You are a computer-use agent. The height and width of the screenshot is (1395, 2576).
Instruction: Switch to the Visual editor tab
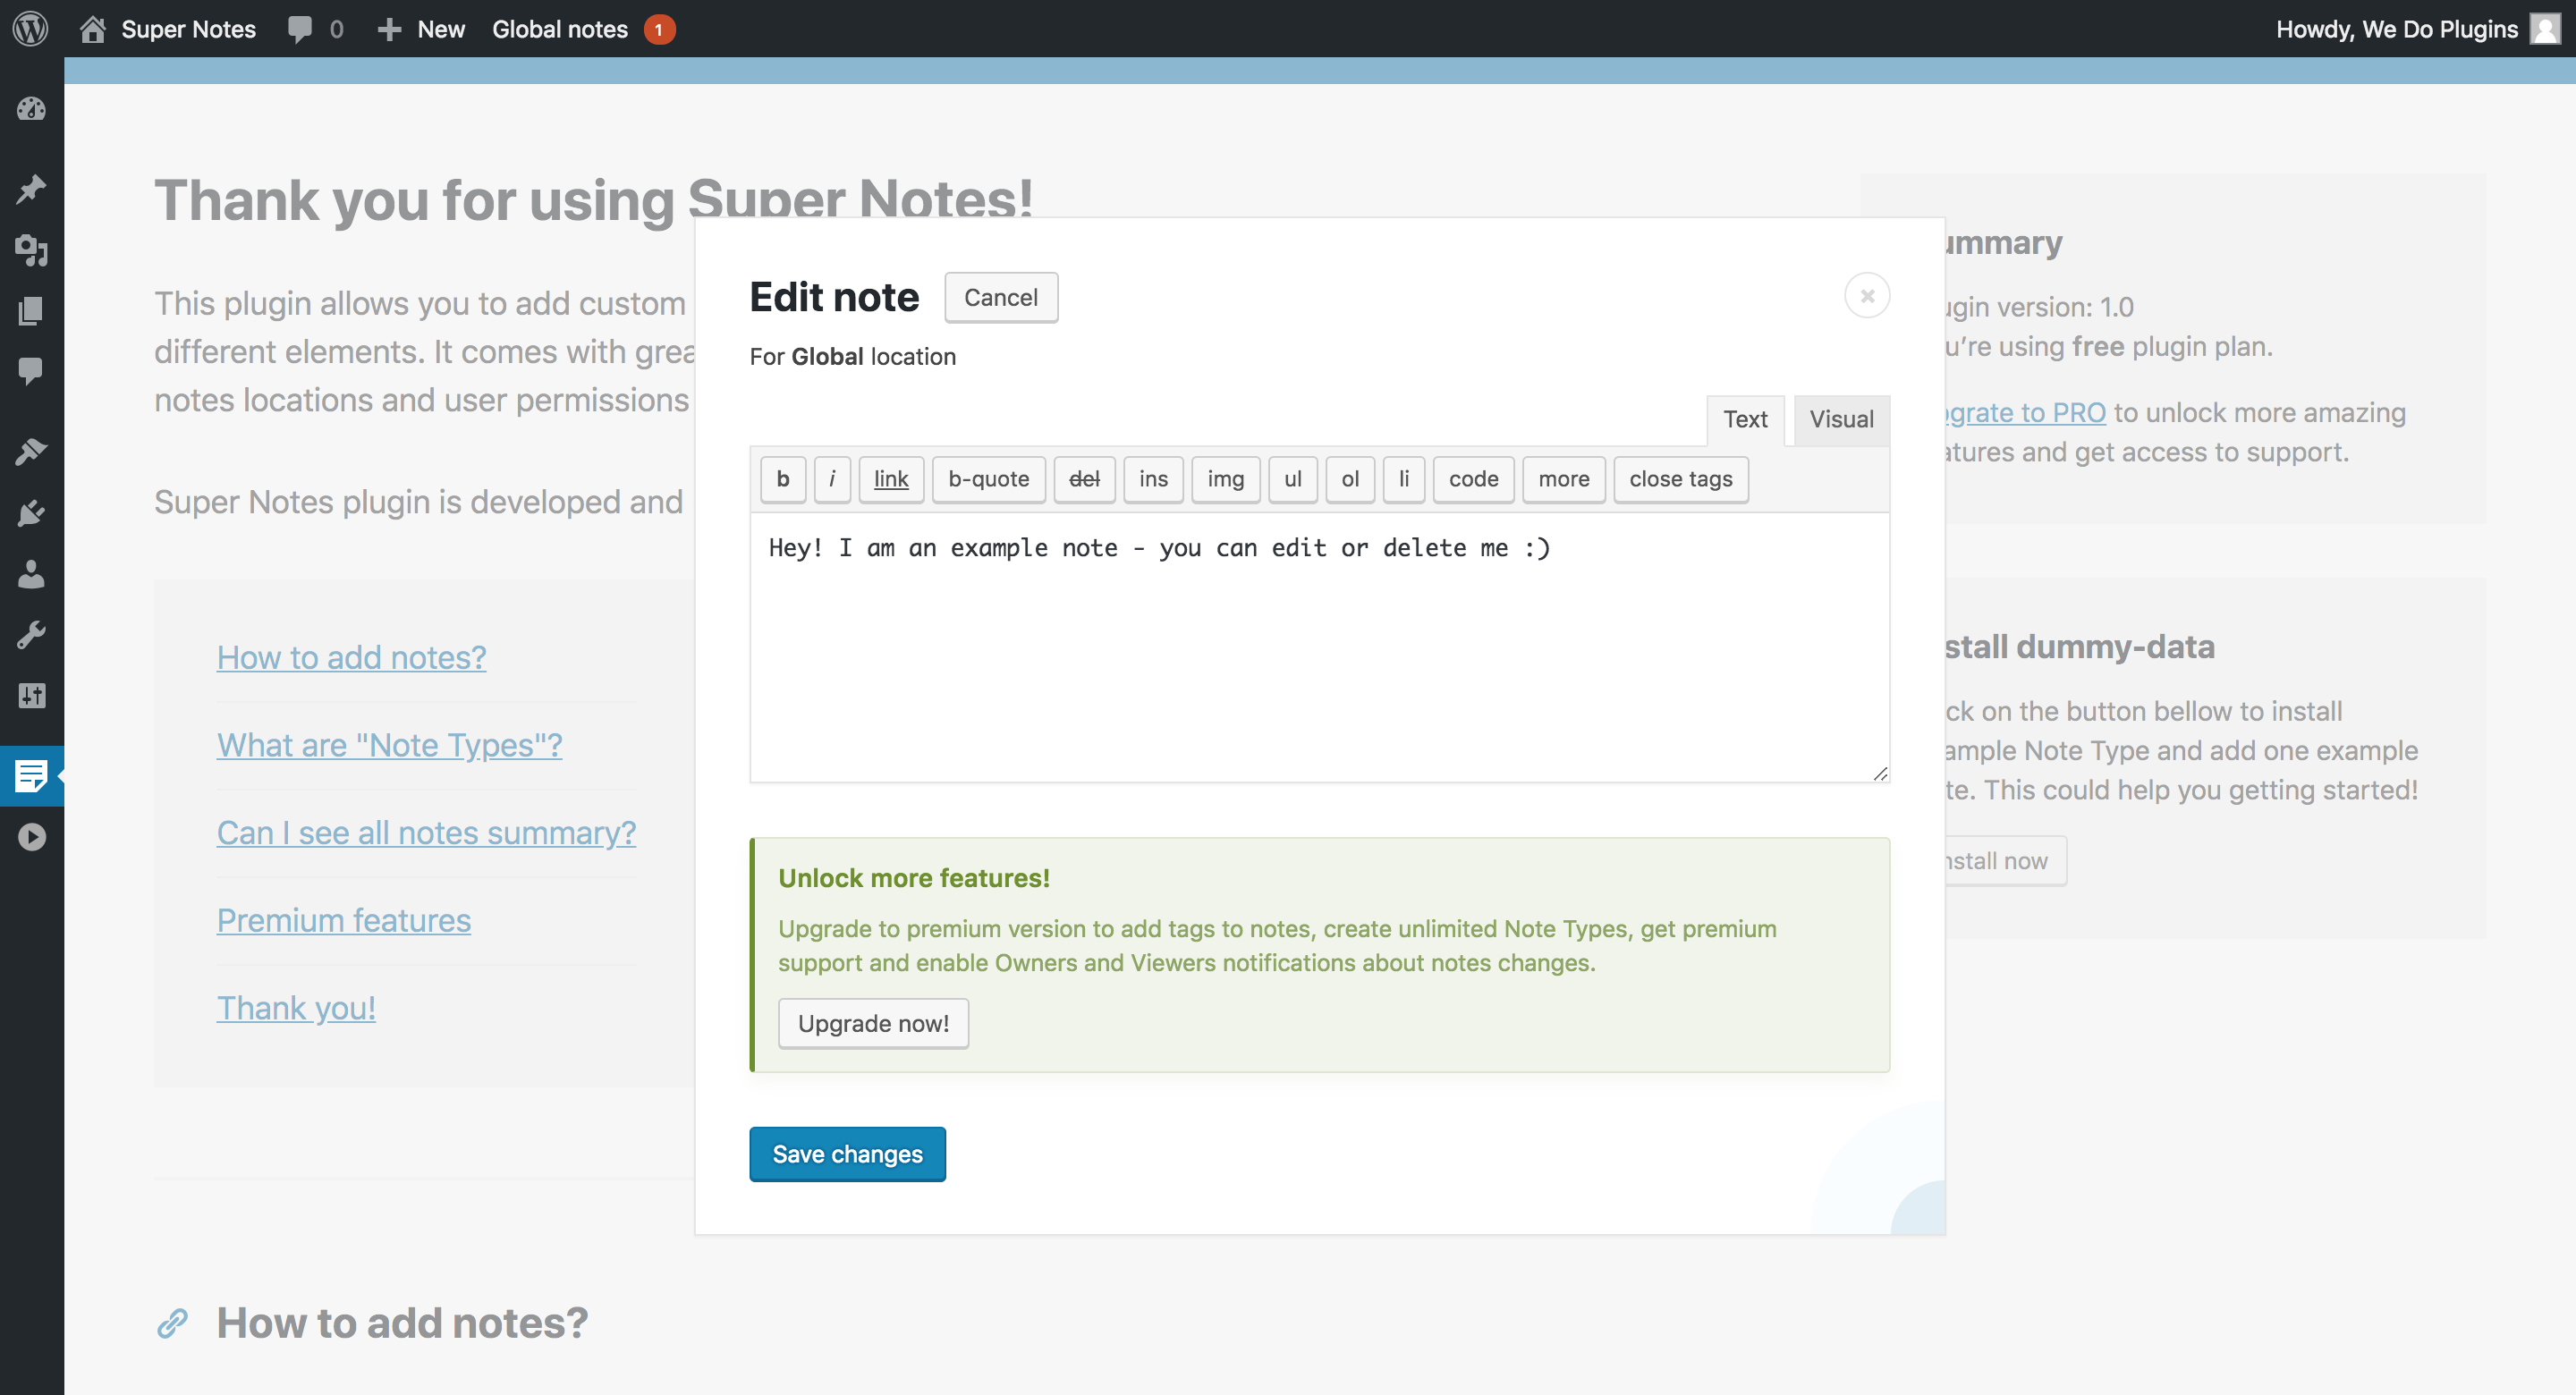(x=1841, y=419)
